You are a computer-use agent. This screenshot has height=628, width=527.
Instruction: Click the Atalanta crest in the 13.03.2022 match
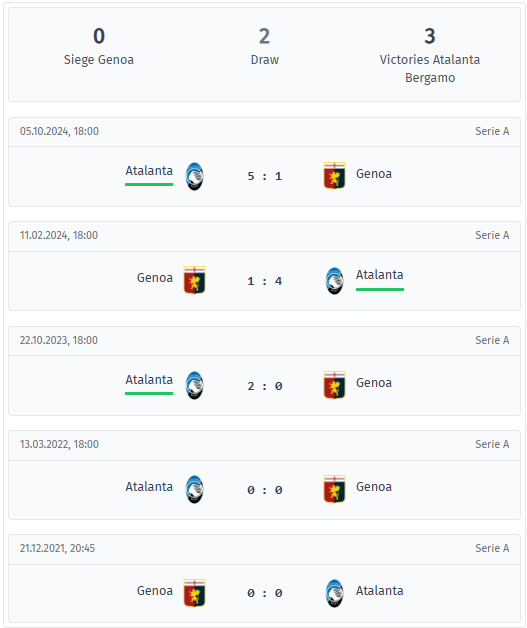pyautogui.click(x=195, y=489)
